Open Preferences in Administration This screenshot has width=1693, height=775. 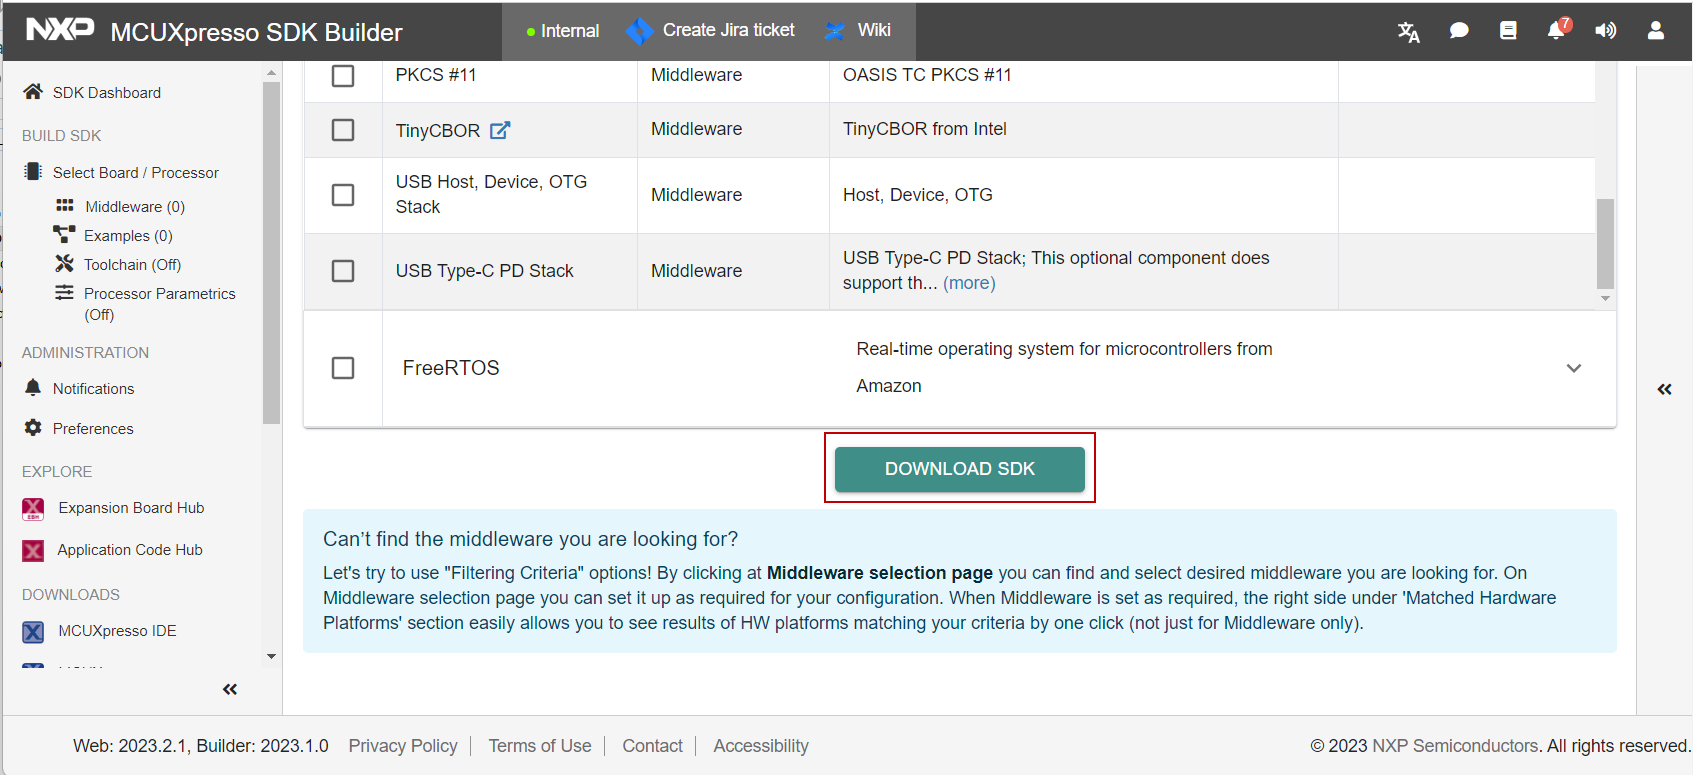[x=93, y=429]
